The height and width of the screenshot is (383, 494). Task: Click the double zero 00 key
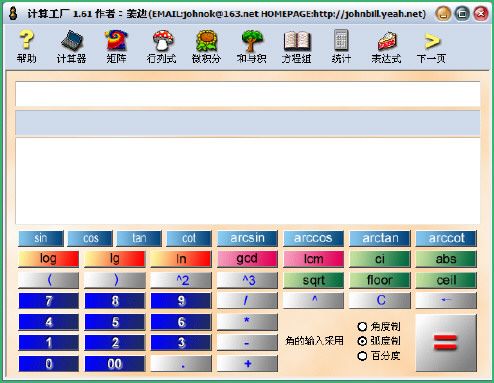pos(115,364)
